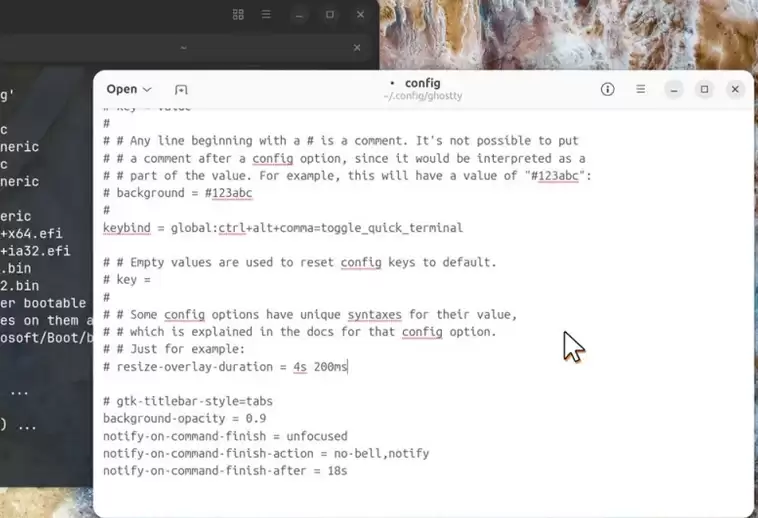Open terminal window hamburger menu
The image size is (758, 518).
pyautogui.click(x=266, y=14)
